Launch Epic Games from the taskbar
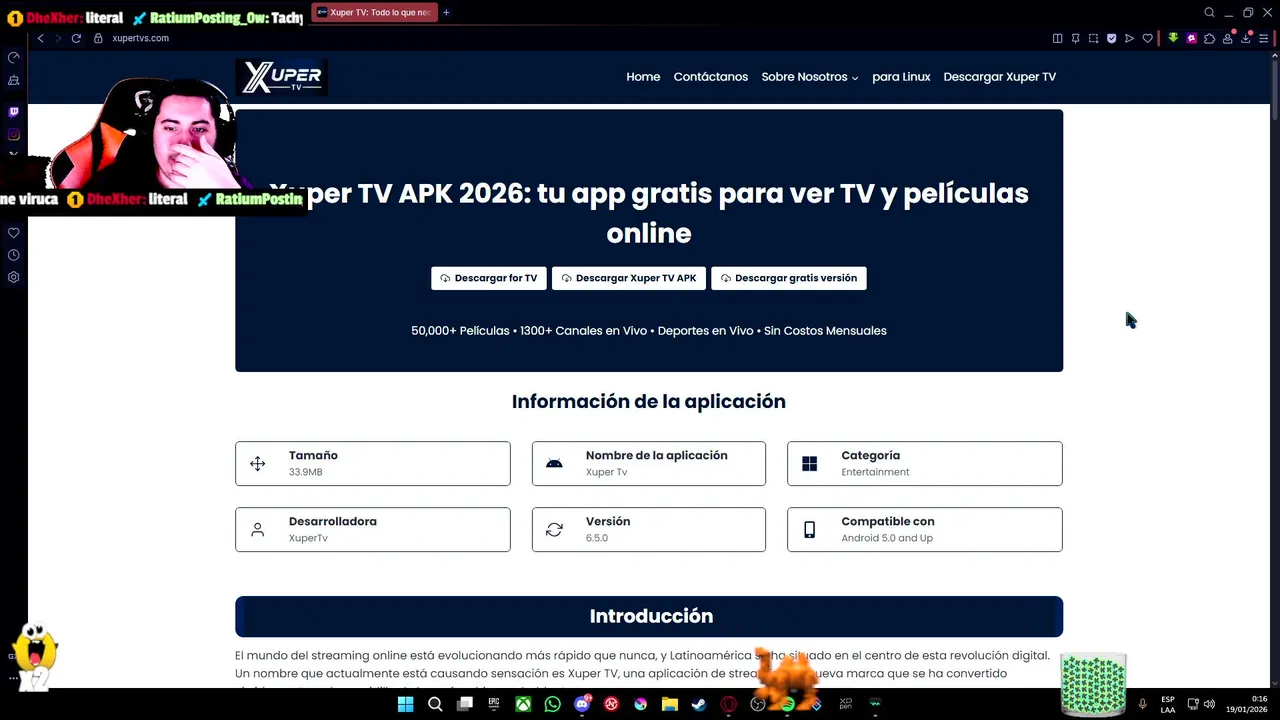The width and height of the screenshot is (1280, 720). tap(494, 704)
